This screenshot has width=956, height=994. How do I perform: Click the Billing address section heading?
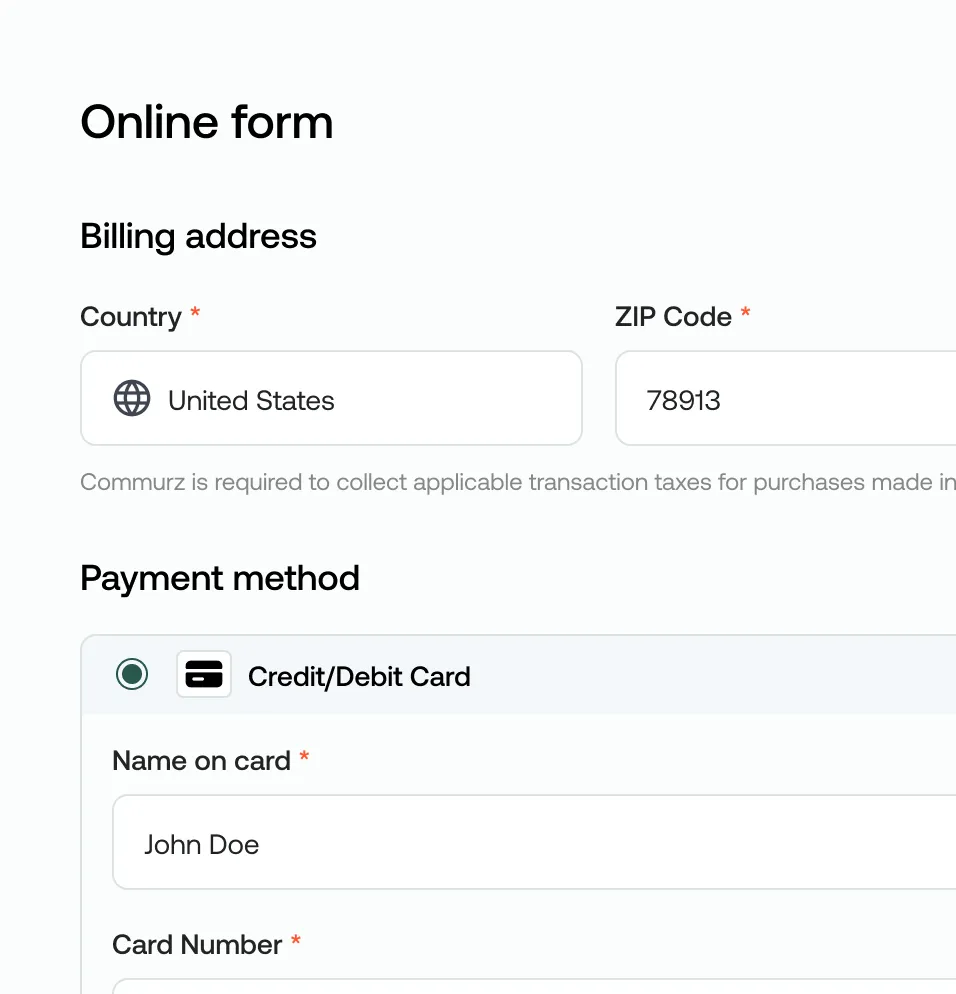tap(198, 237)
